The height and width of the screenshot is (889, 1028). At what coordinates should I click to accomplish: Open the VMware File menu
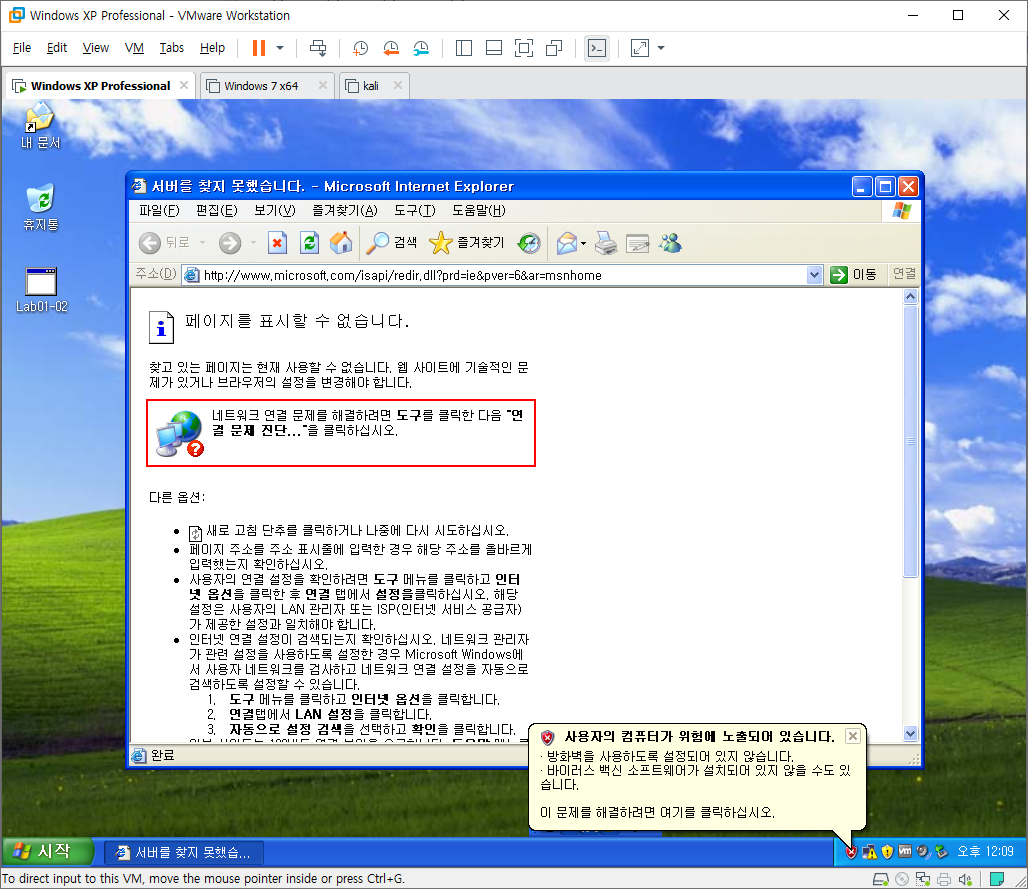22,48
